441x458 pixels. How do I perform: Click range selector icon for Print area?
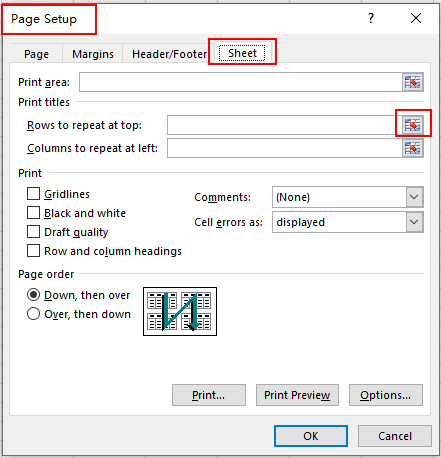(413, 82)
